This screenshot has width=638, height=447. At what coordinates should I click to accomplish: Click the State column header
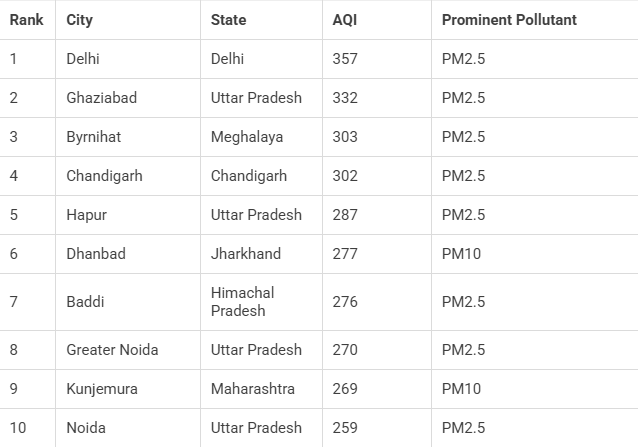point(229,20)
